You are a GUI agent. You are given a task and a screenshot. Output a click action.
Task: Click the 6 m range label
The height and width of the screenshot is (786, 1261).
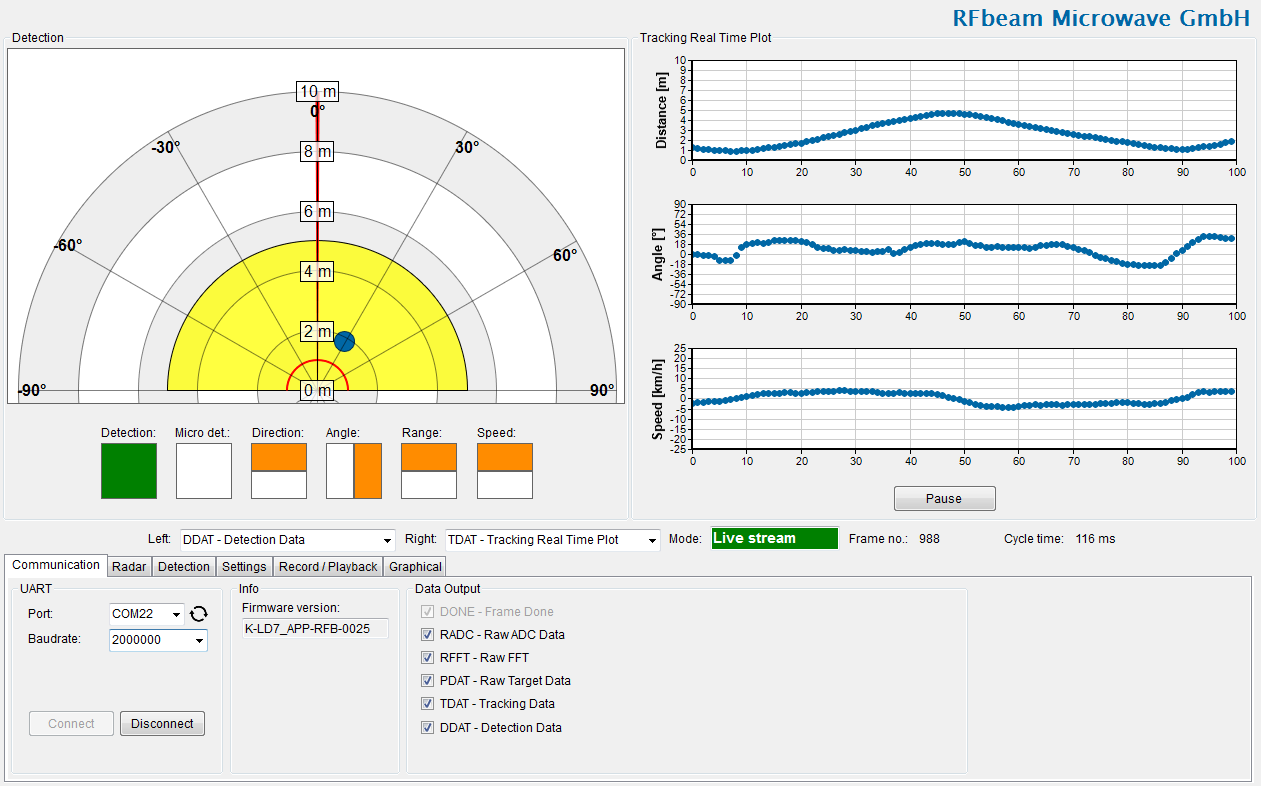318,212
